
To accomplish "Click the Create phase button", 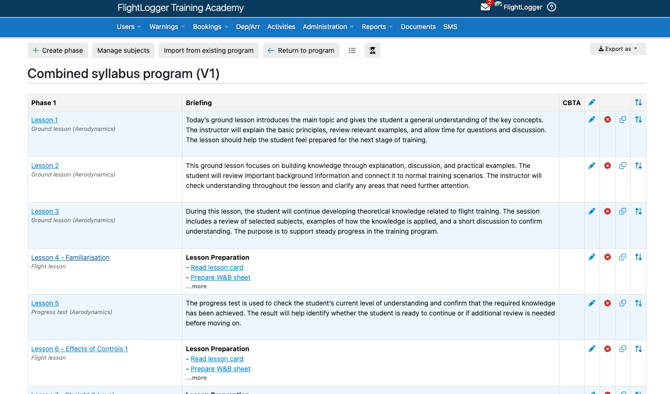I will tap(58, 50).
